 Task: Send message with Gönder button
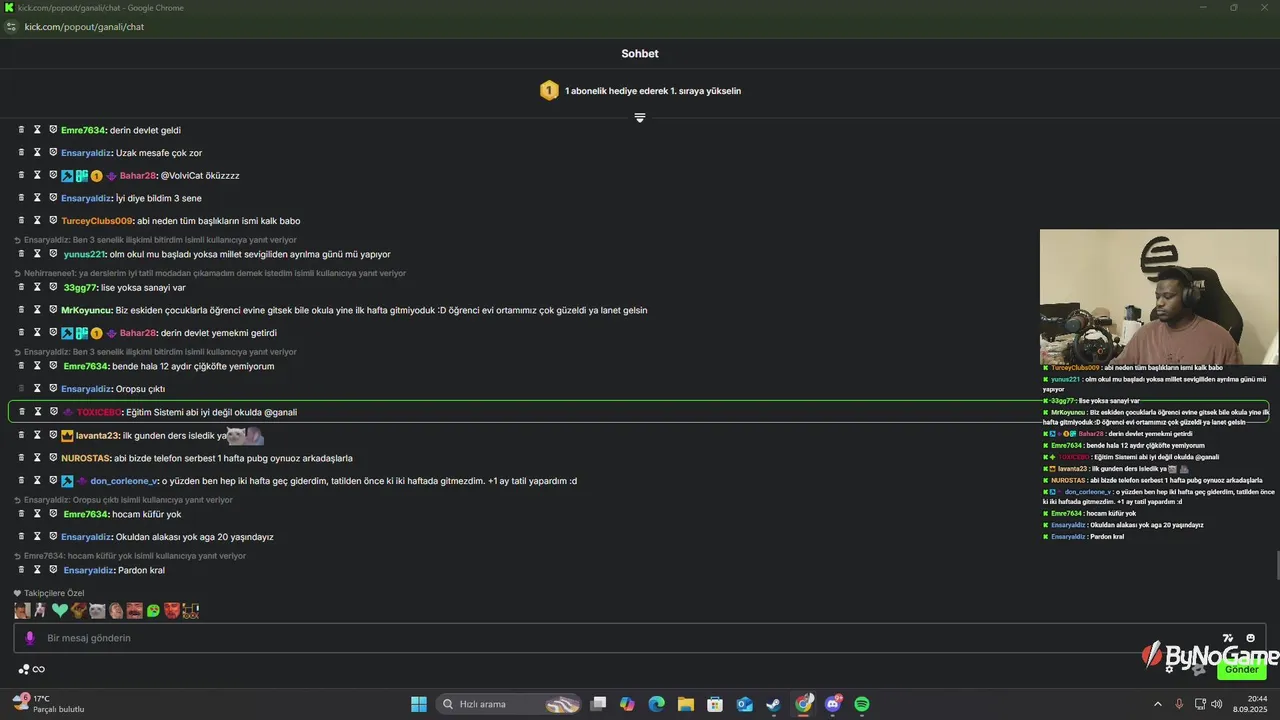click(x=1242, y=669)
